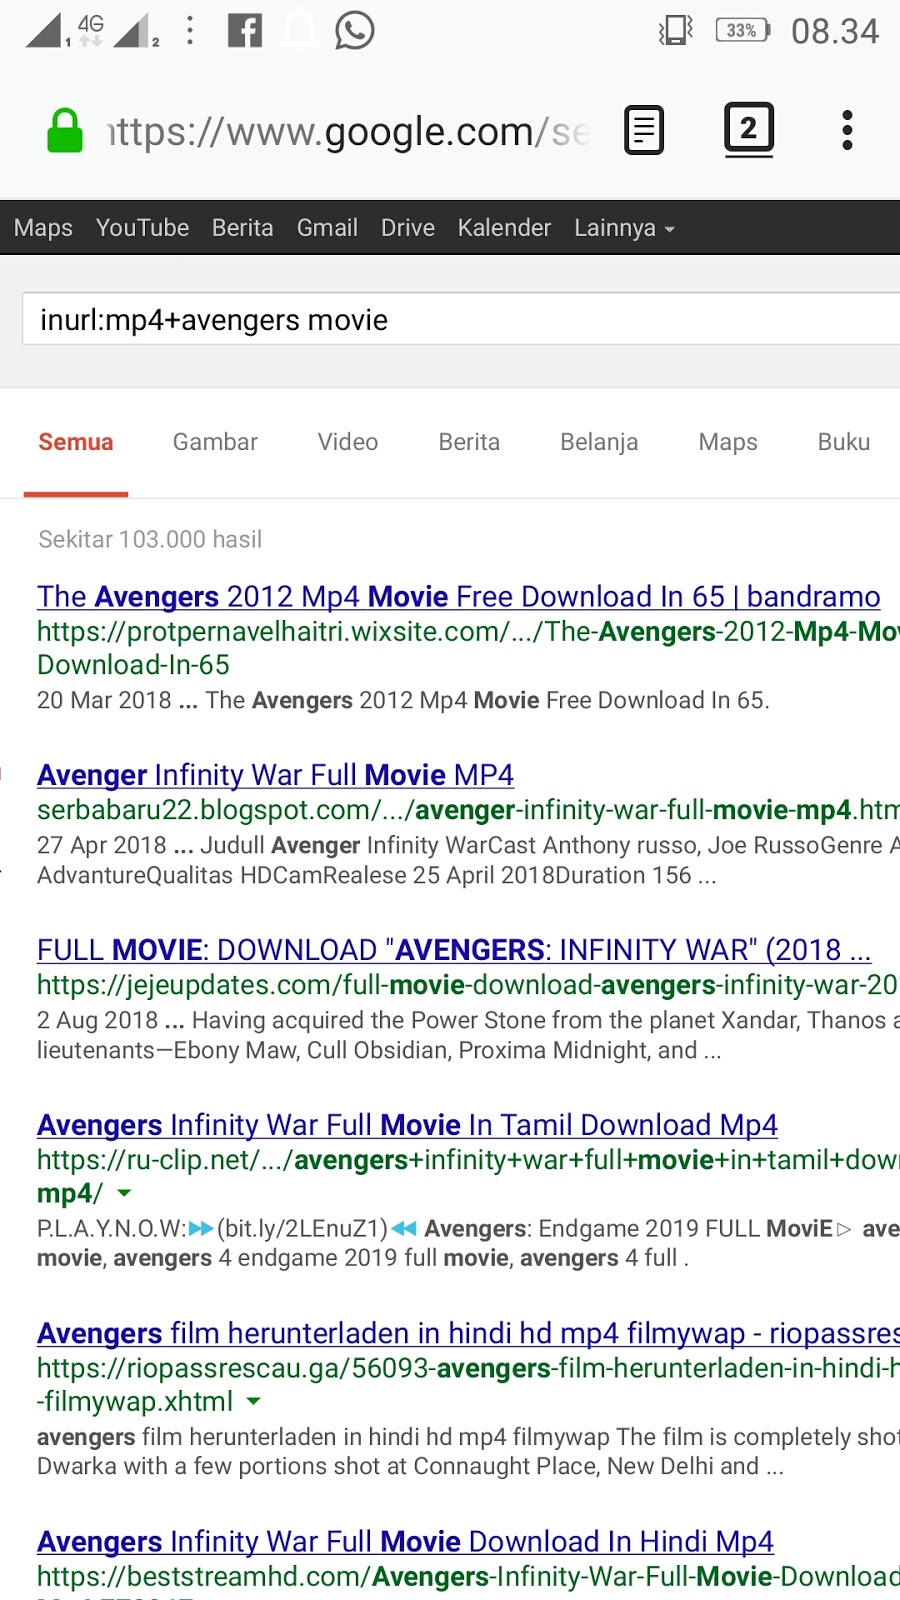Switch to the Video tab
This screenshot has width=900, height=1600.
tap(348, 442)
